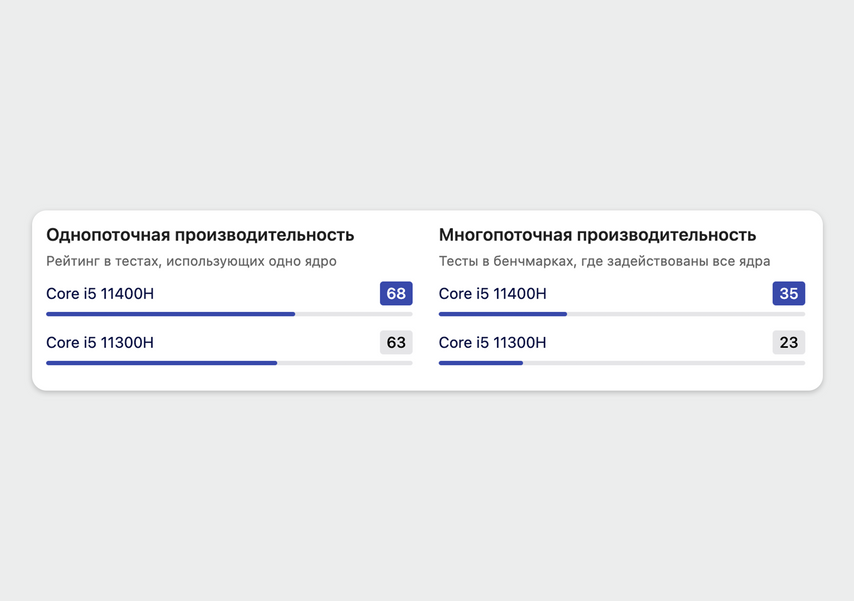The width and height of the screenshot is (854, 601).
Task: Click unfilled part of 11400H multi-thread bar
Action: coord(686,314)
